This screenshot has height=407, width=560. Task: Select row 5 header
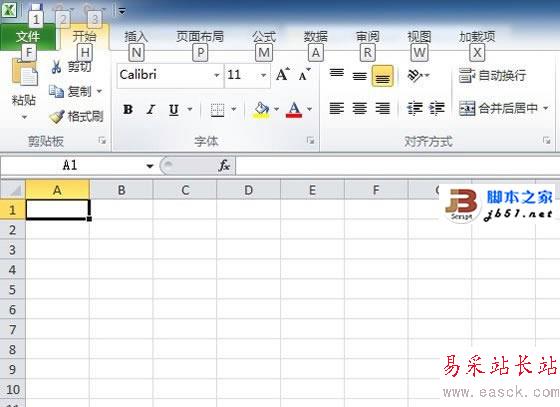[12, 289]
